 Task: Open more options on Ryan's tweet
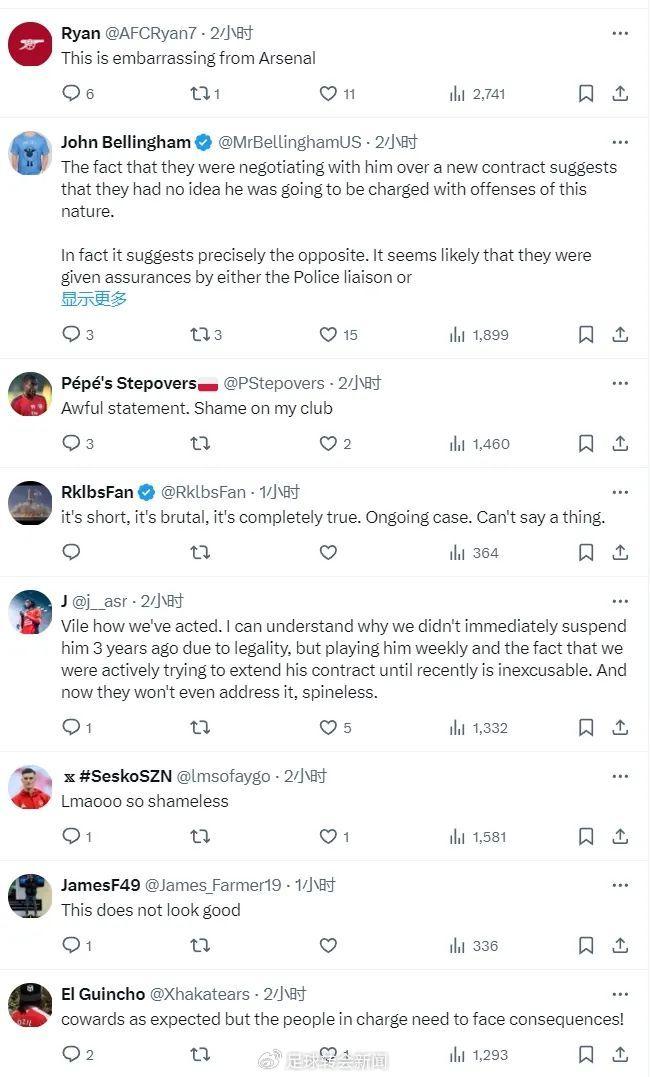pos(620,33)
